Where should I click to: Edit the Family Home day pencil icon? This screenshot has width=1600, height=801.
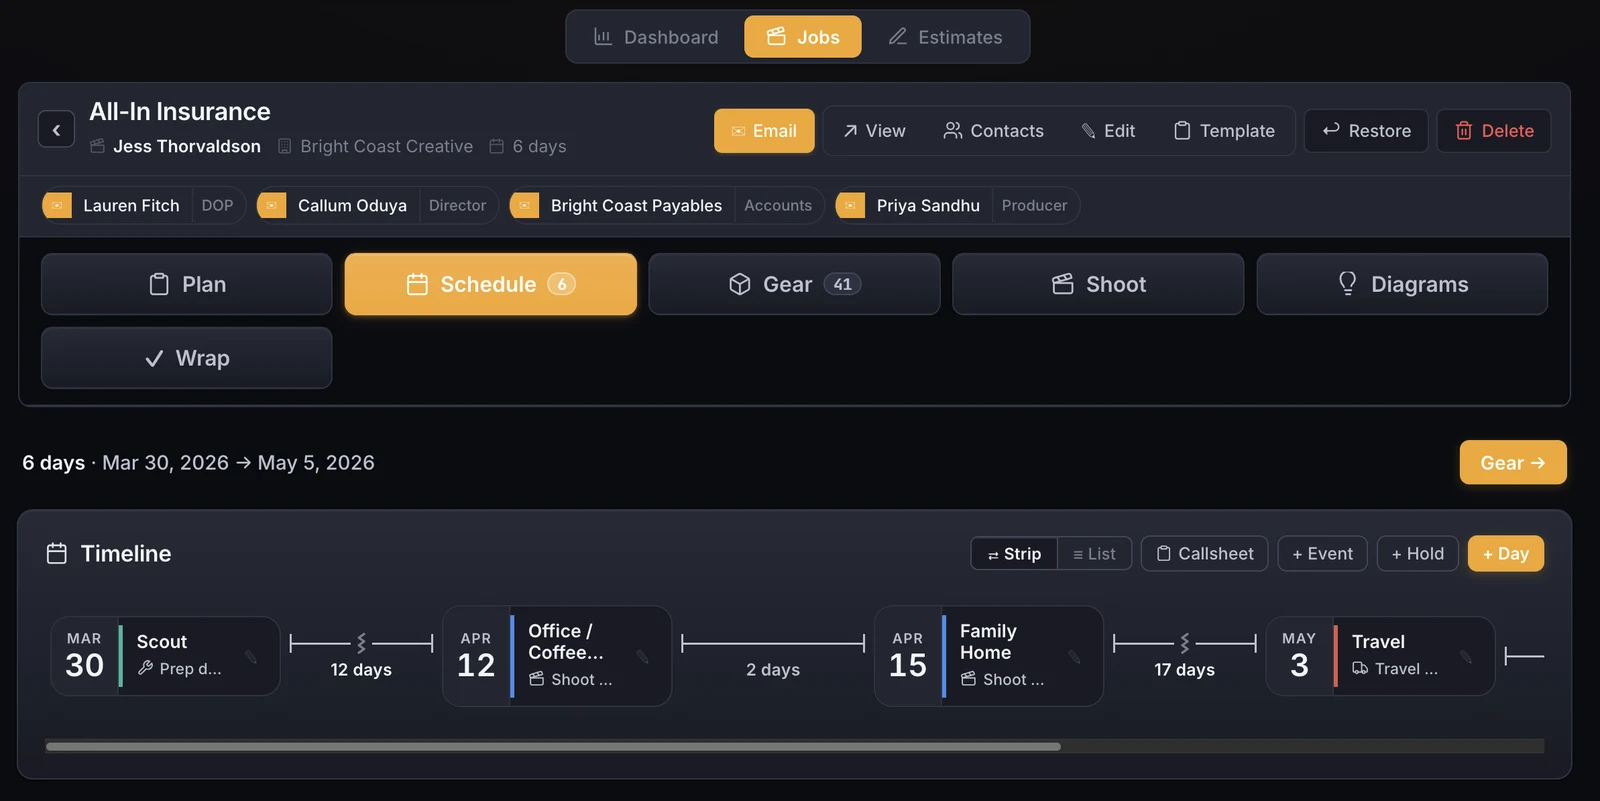1075,657
